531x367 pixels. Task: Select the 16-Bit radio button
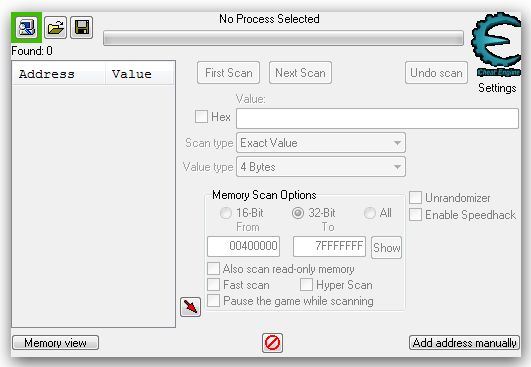coord(226,213)
